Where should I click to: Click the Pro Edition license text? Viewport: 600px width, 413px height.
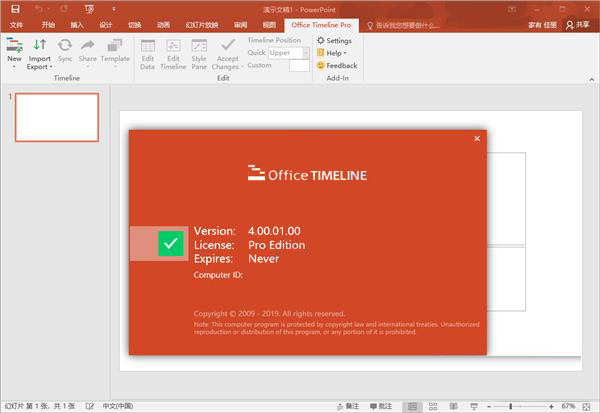[277, 245]
